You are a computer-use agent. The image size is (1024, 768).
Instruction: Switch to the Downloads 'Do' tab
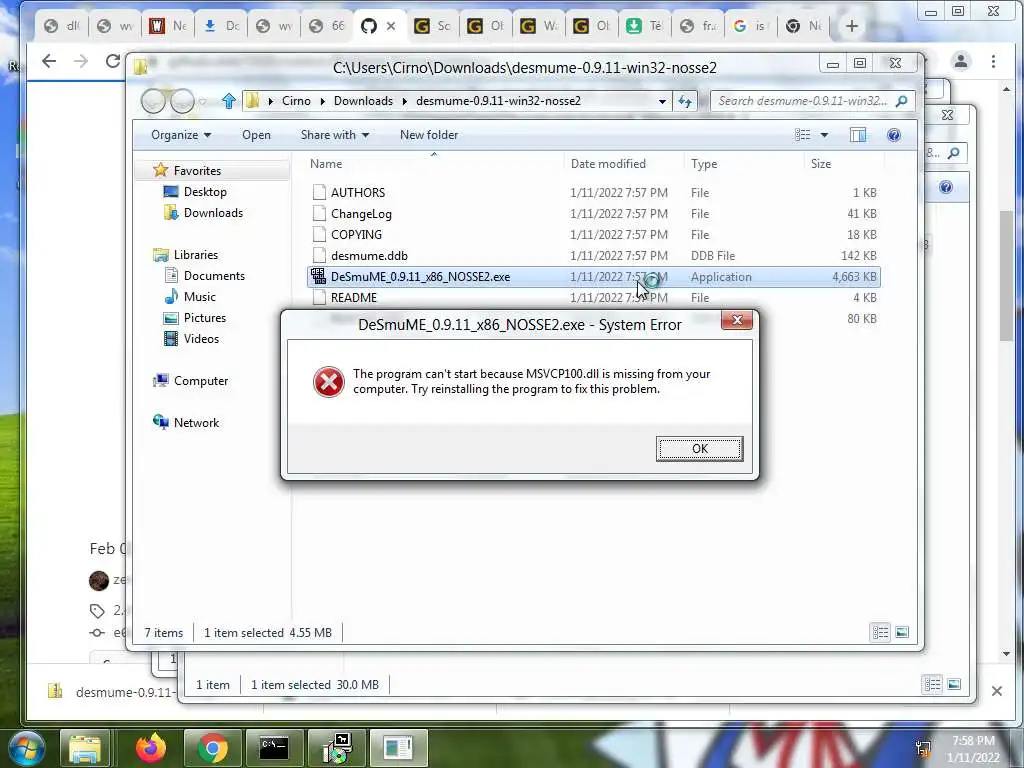point(221,26)
